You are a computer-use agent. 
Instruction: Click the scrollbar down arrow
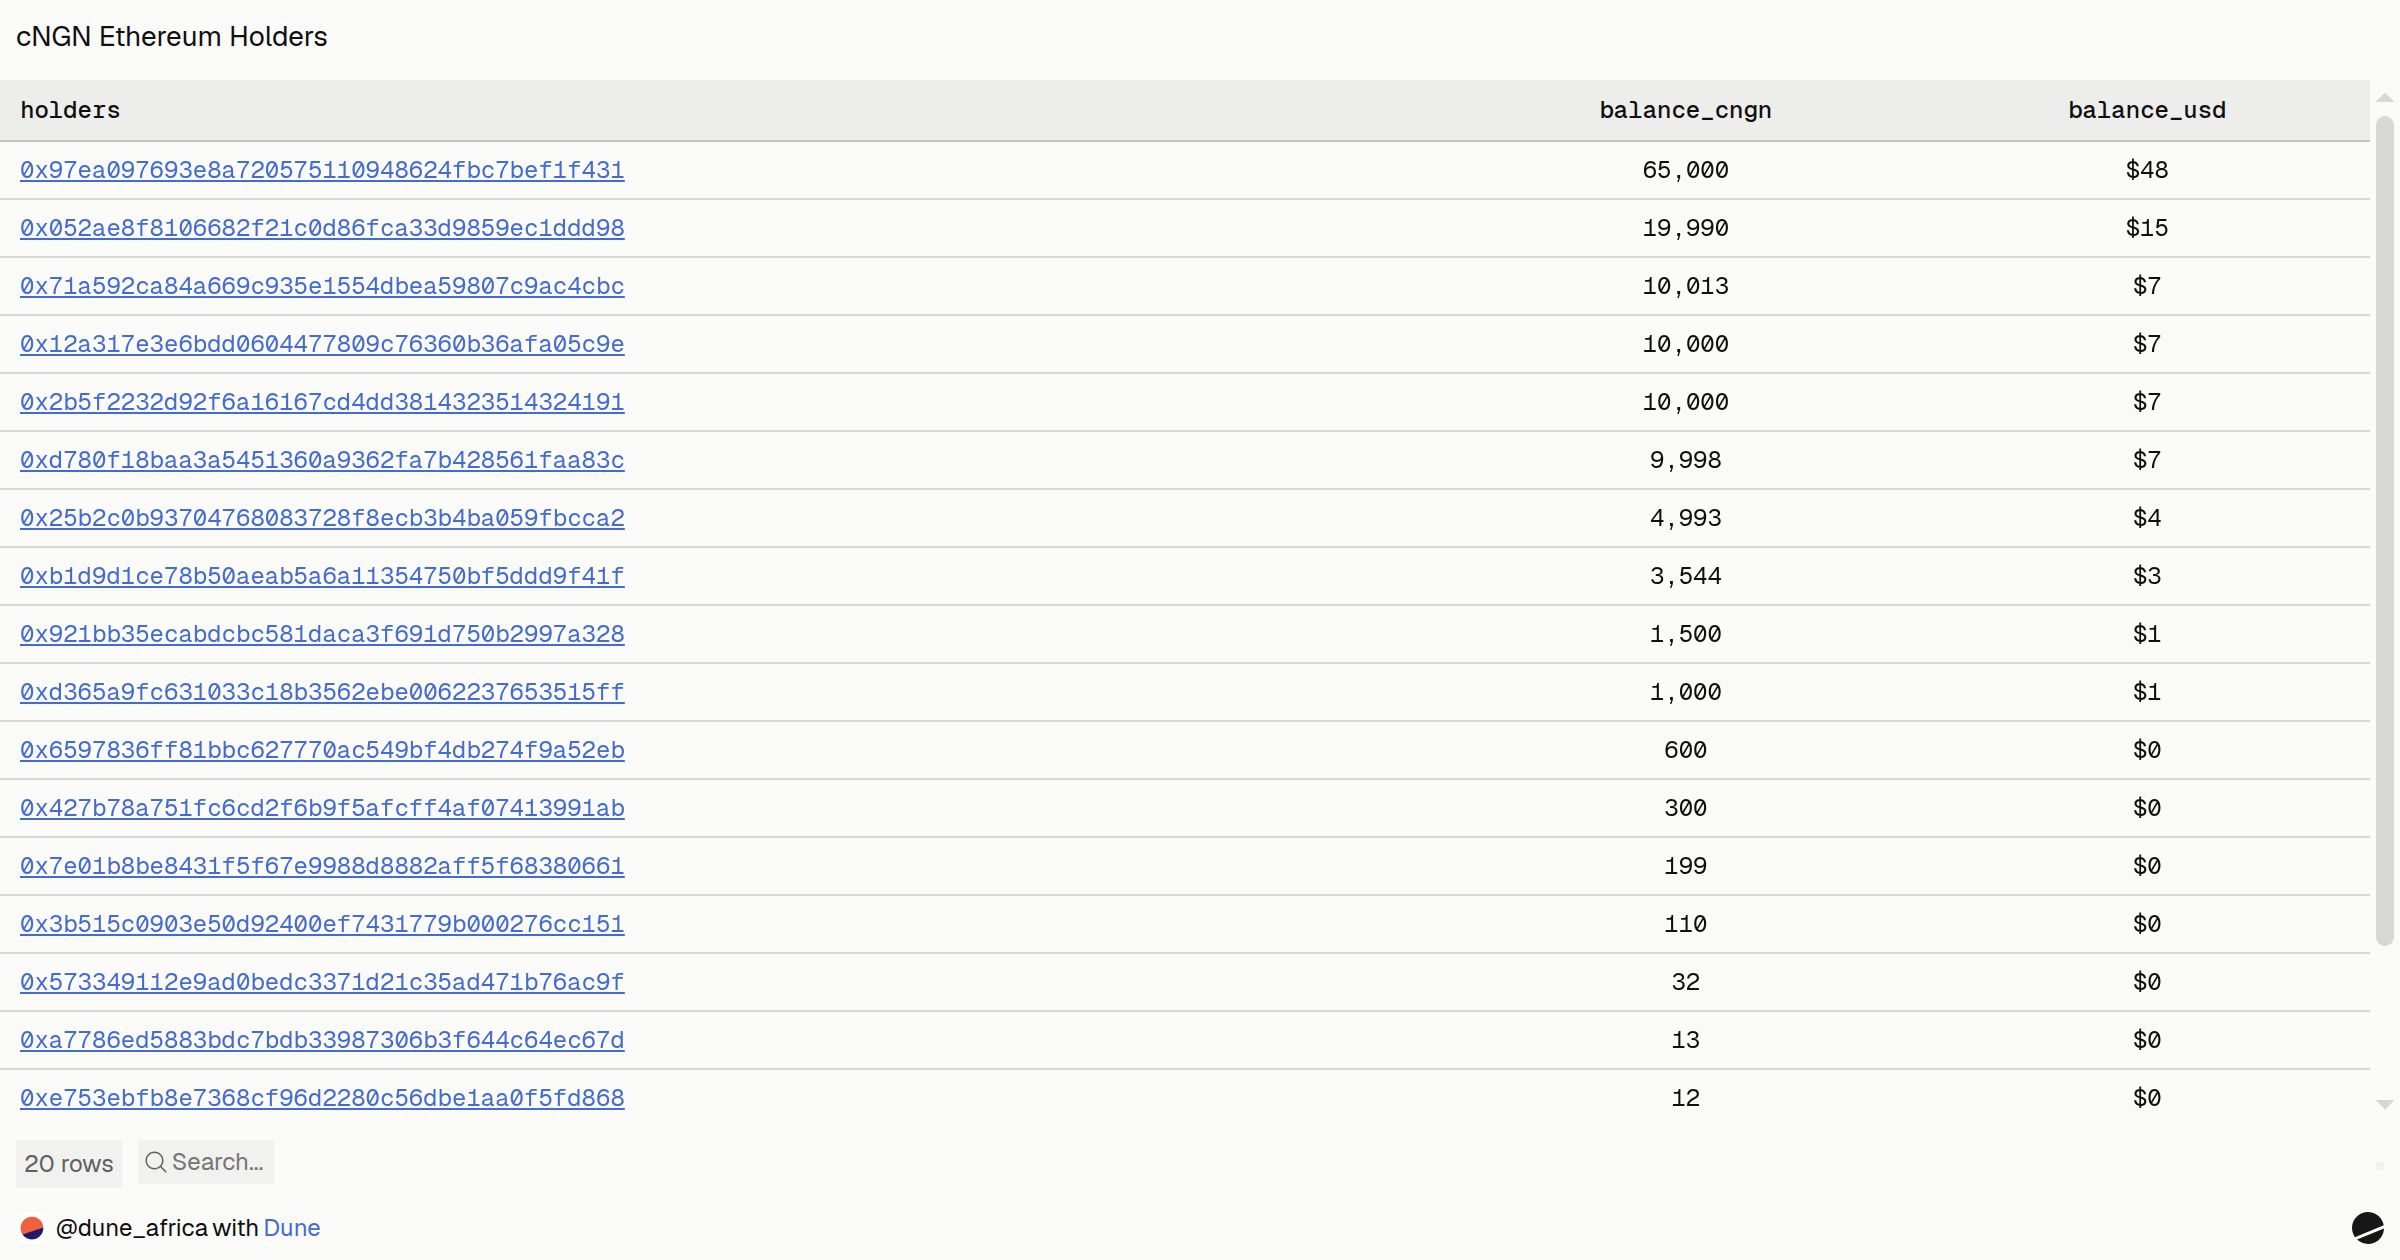pyautogui.click(x=2385, y=1104)
